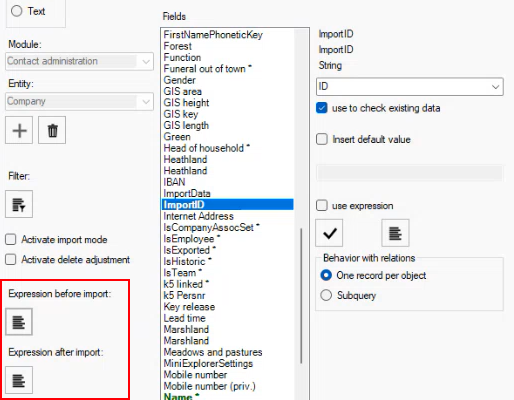Select Internet Address in the Fields list
This screenshot has height=400, width=514.
(198, 216)
